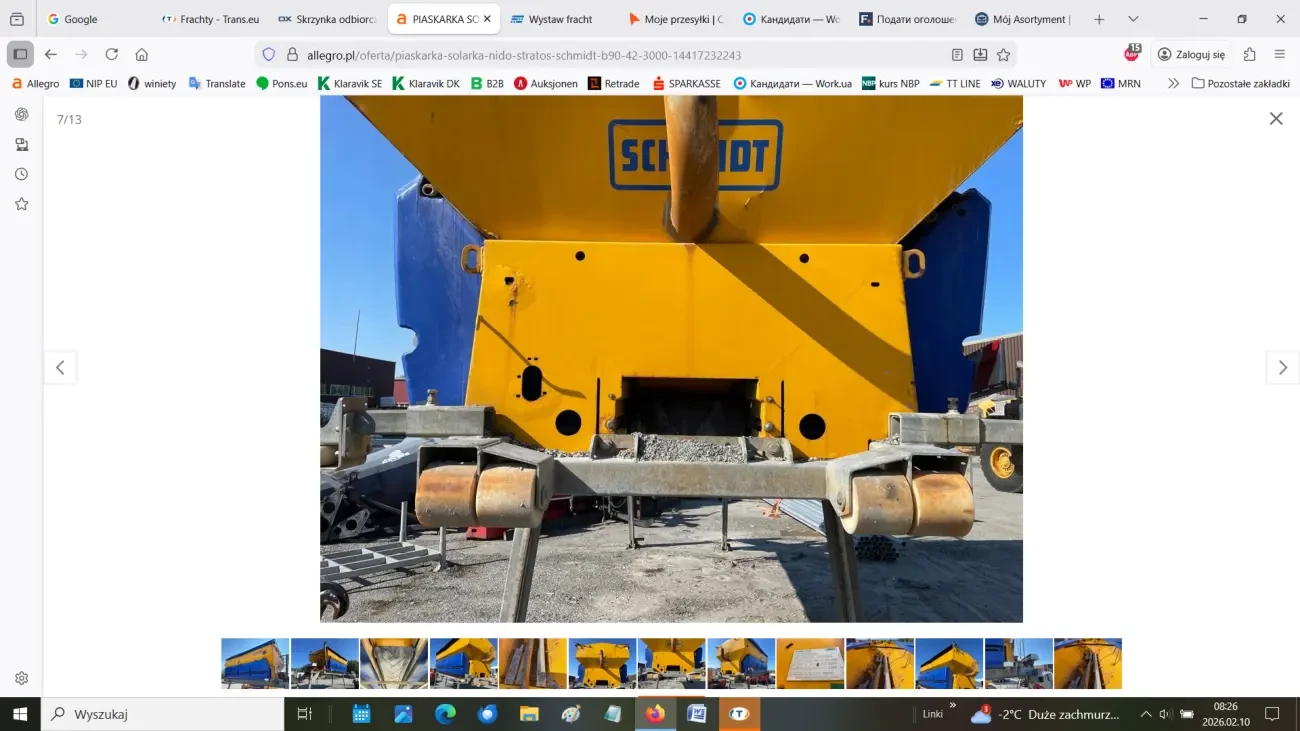Show more bookmarks toolbar items
This screenshot has height=731, width=1300.
(1173, 84)
